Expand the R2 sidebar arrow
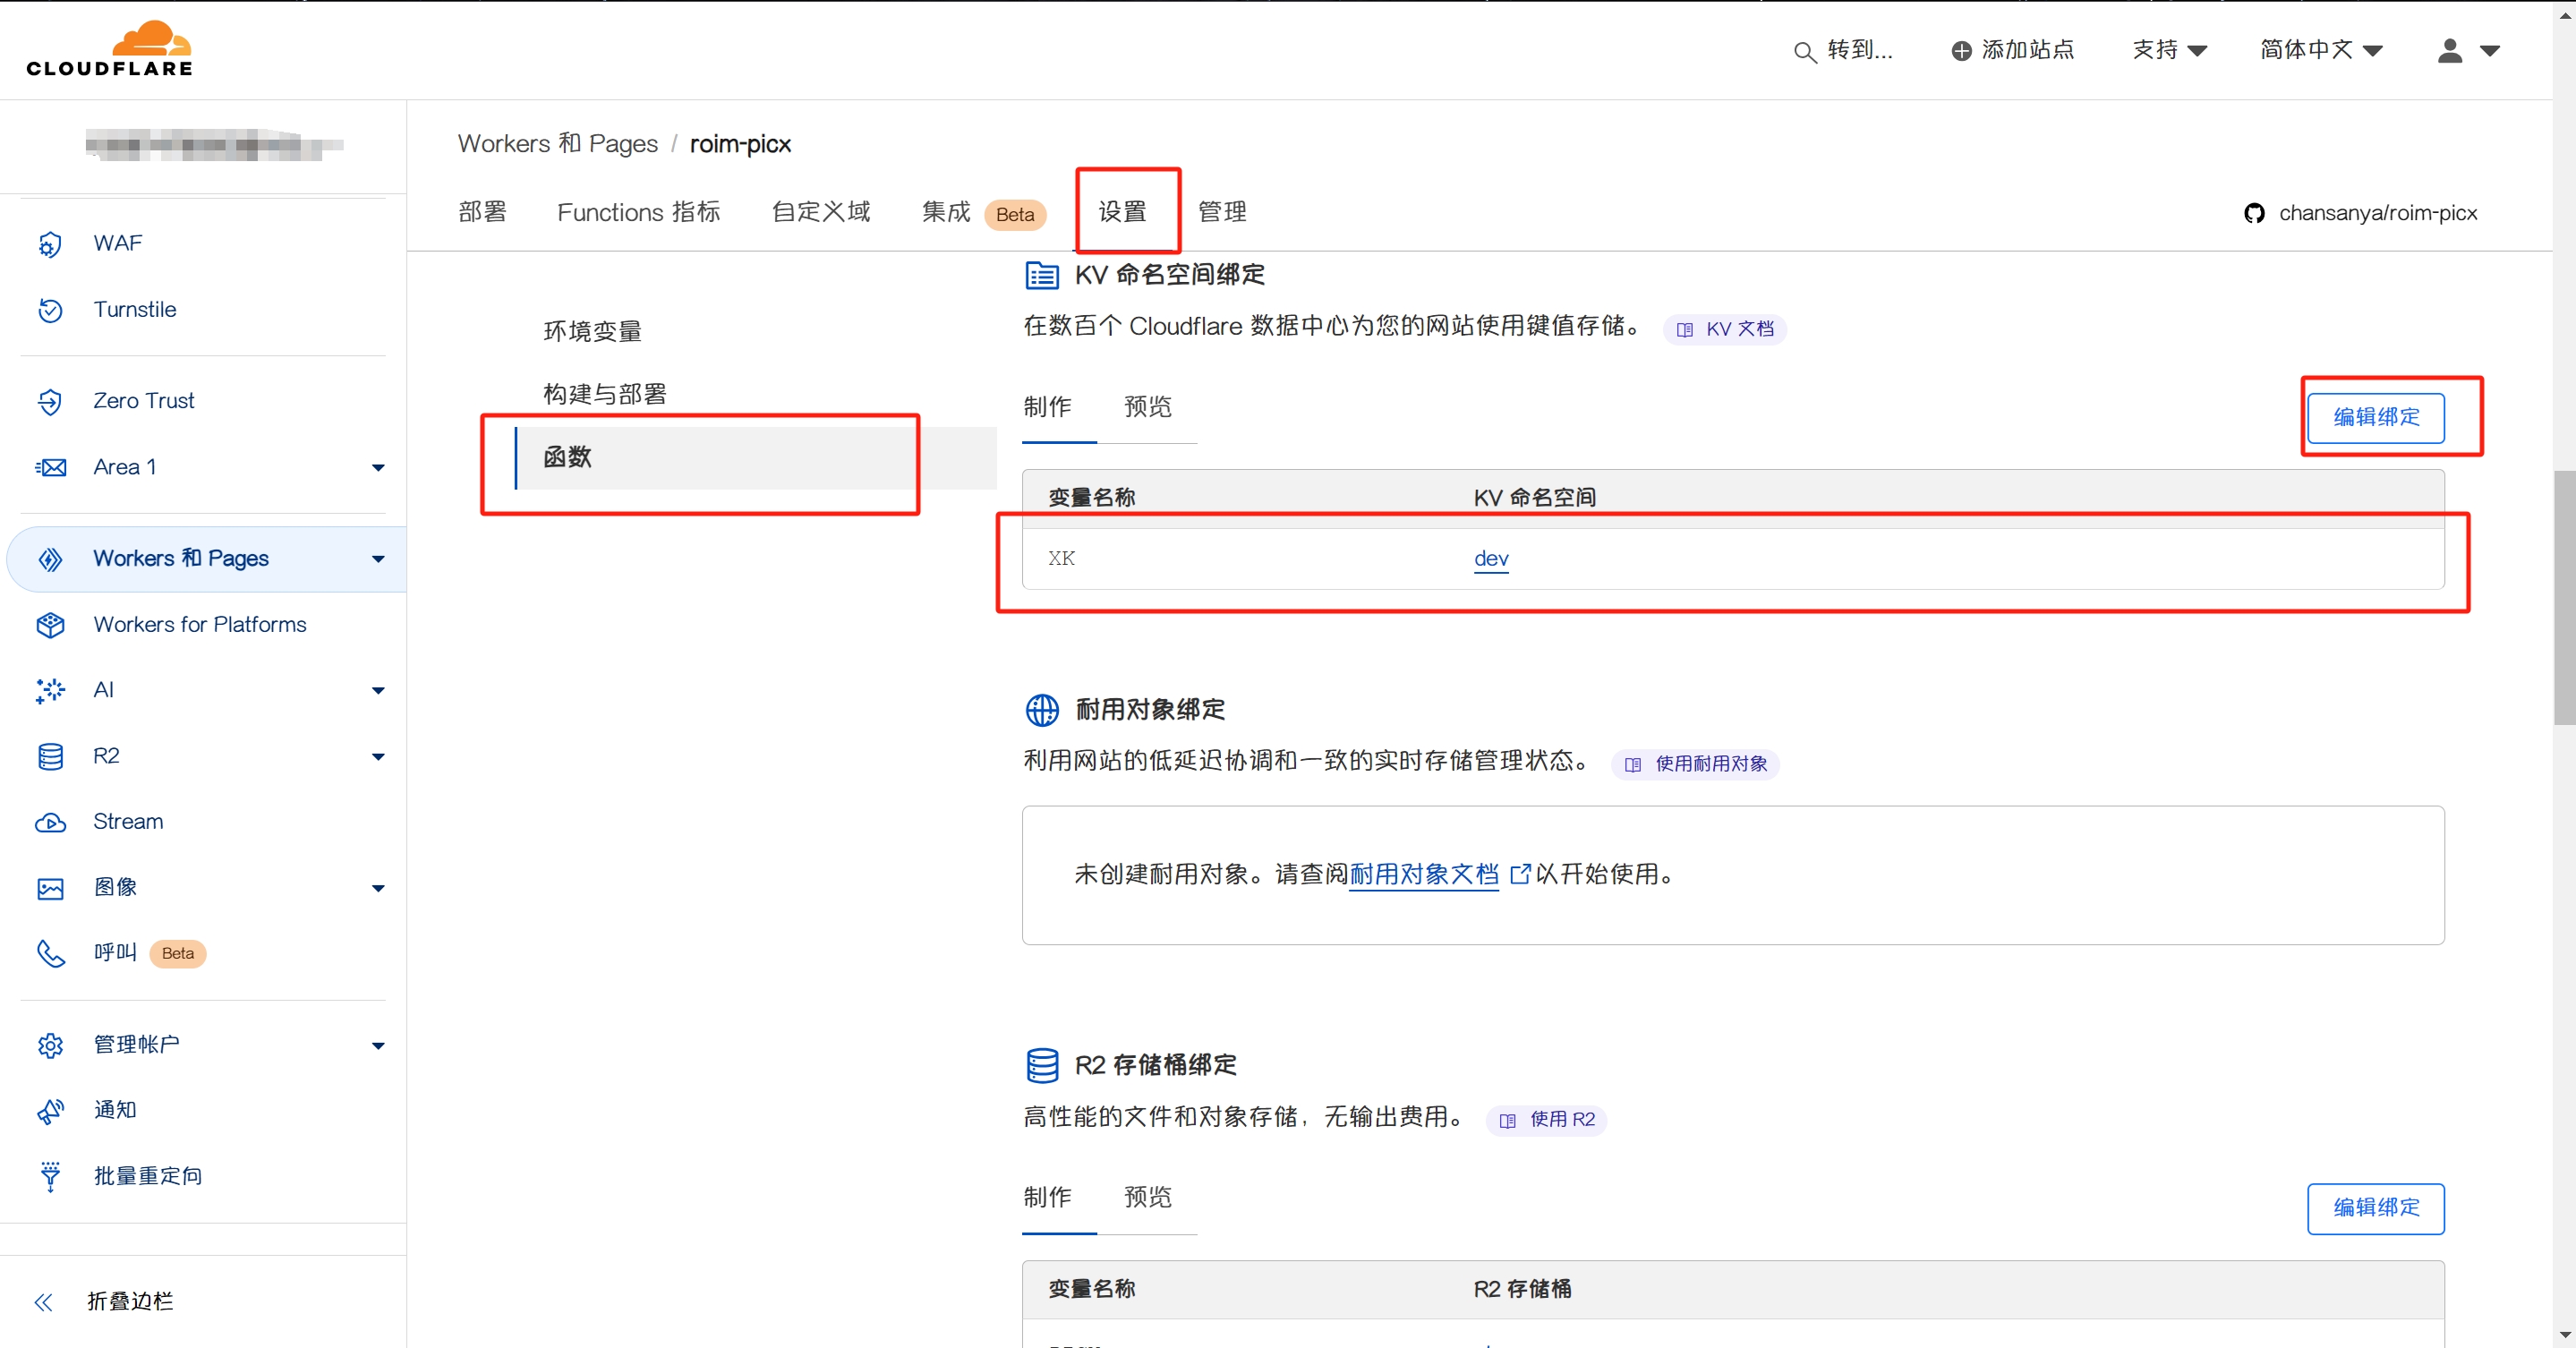The width and height of the screenshot is (2576, 1348). tap(378, 756)
